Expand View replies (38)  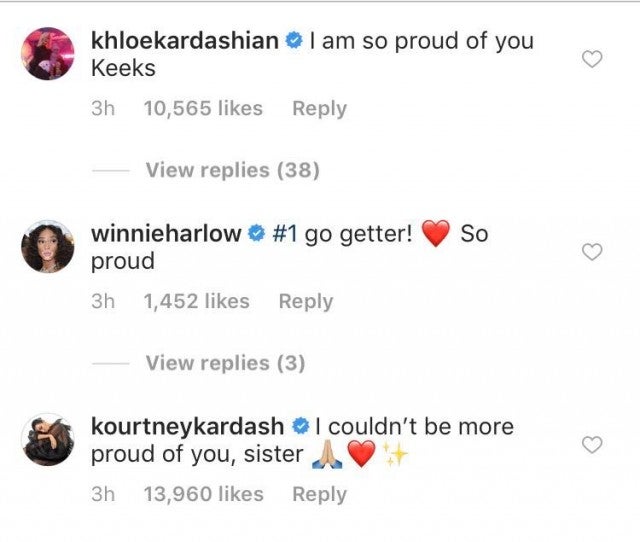232,171
